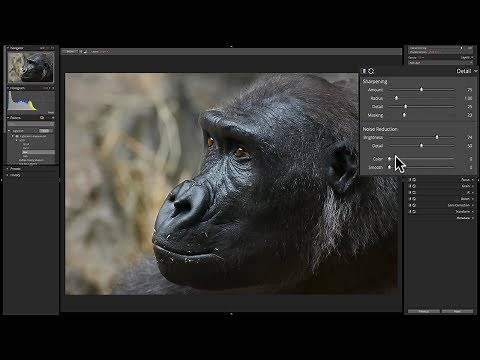Expand the Transform panel
This screenshot has height=360, width=480.
click(x=472, y=212)
